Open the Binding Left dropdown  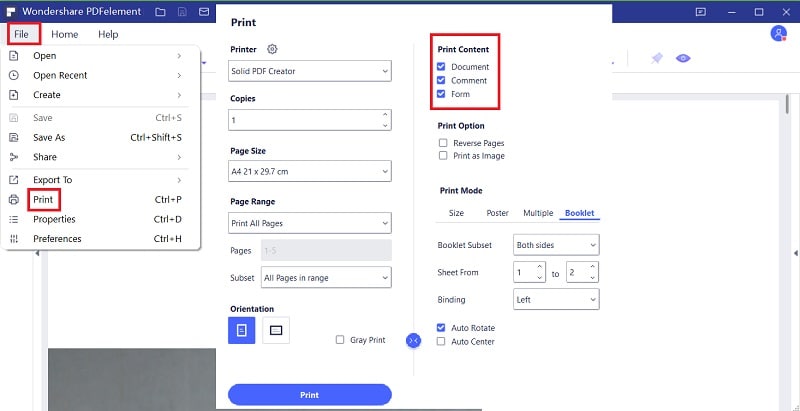click(x=556, y=300)
